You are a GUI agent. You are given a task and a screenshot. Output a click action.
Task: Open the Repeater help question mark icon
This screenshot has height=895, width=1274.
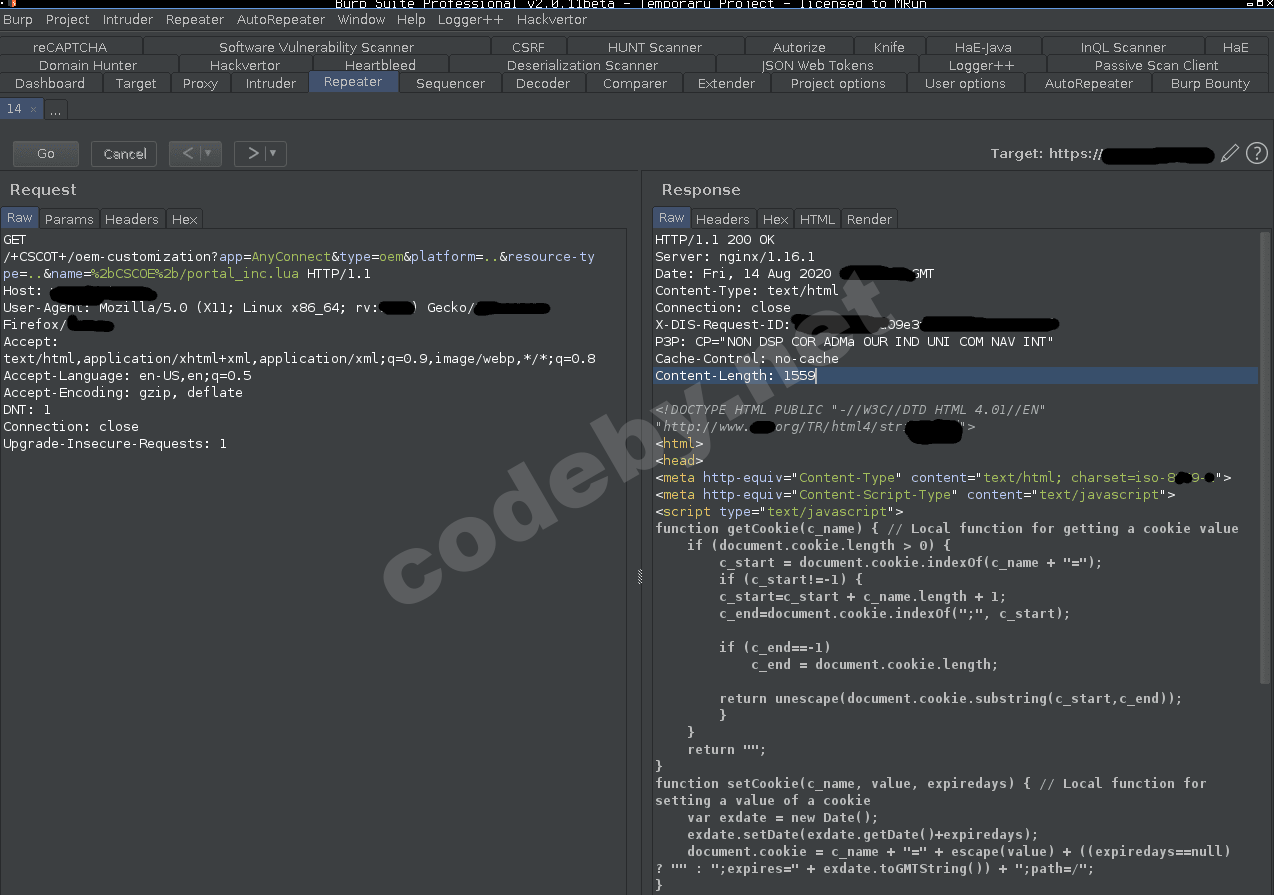pyautogui.click(x=1257, y=153)
